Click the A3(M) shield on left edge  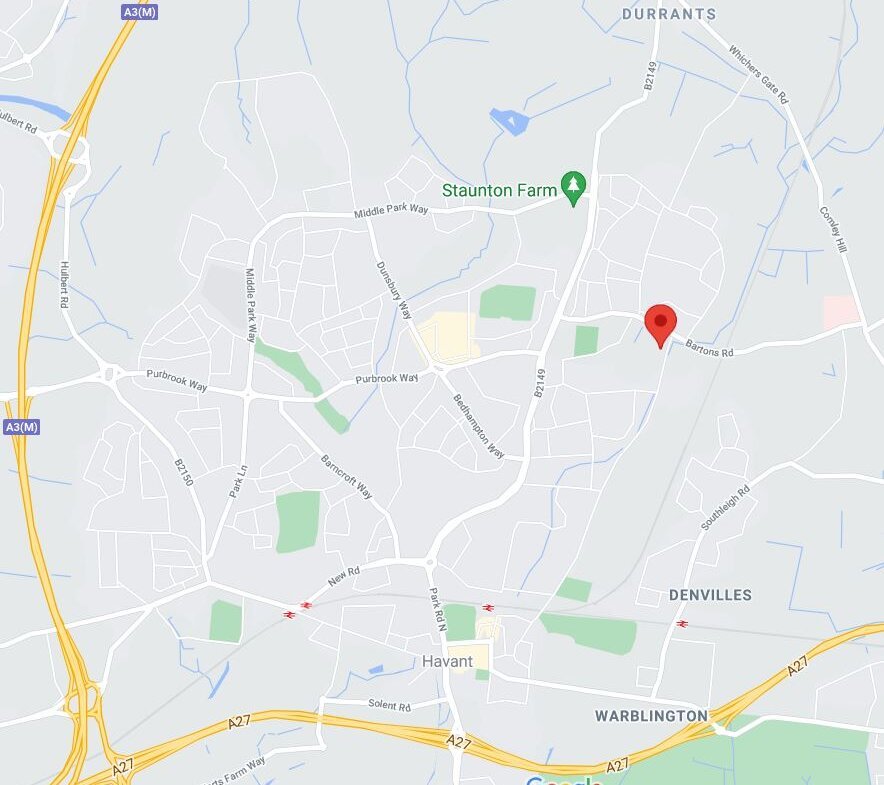click(x=21, y=427)
